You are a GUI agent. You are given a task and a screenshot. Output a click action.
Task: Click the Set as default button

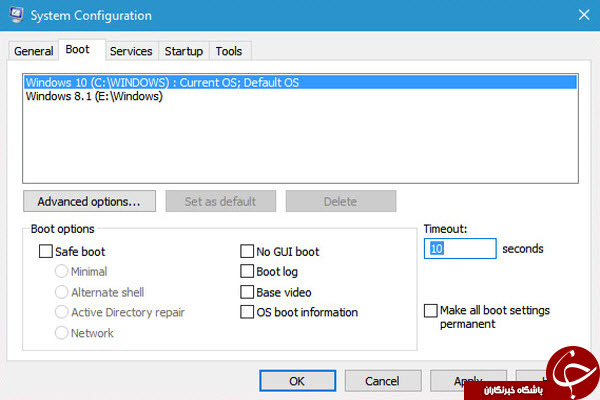[220, 201]
